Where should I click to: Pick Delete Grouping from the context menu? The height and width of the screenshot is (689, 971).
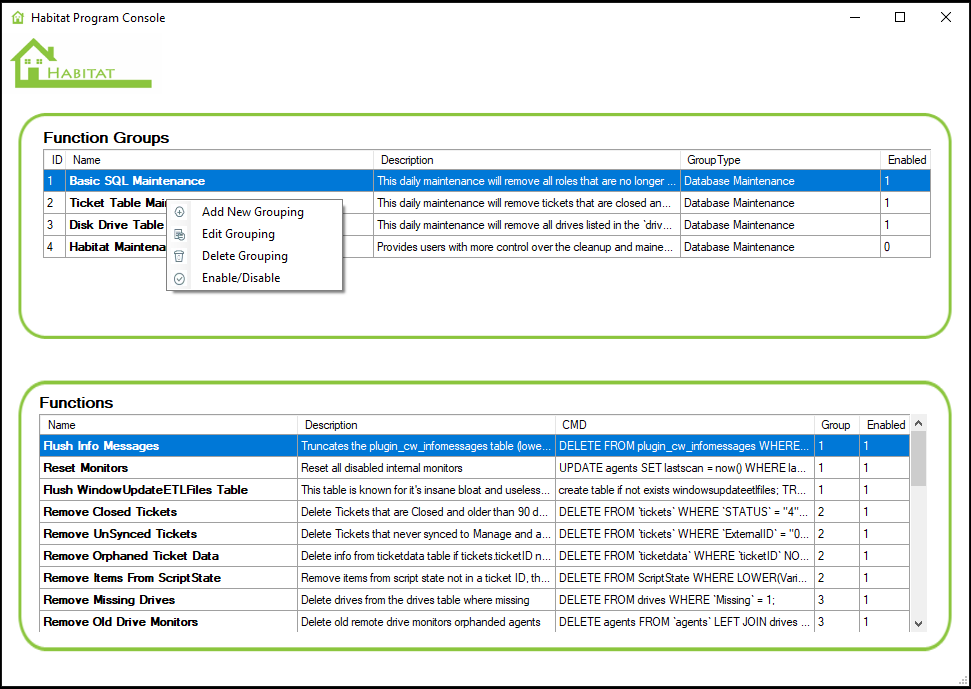(244, 256)
